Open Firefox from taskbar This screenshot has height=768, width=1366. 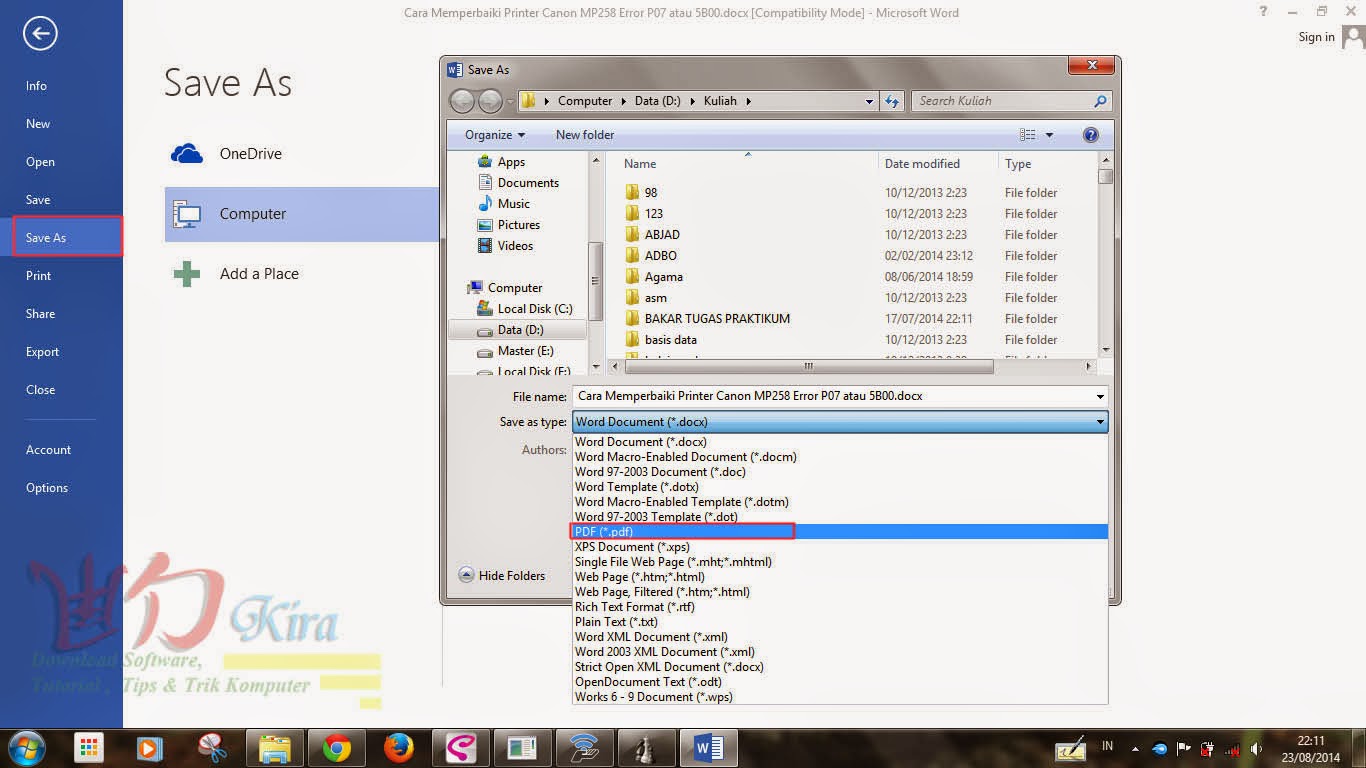tap(399, 748)
